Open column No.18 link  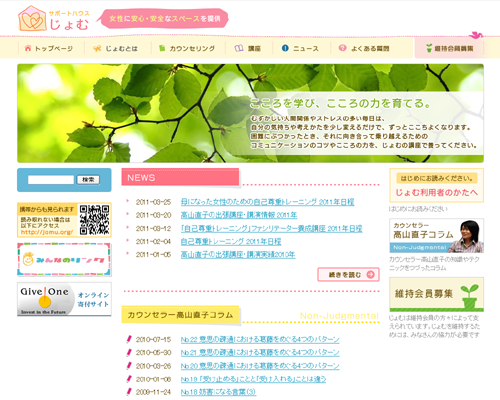pyautogui.click(x=218, y=392)
